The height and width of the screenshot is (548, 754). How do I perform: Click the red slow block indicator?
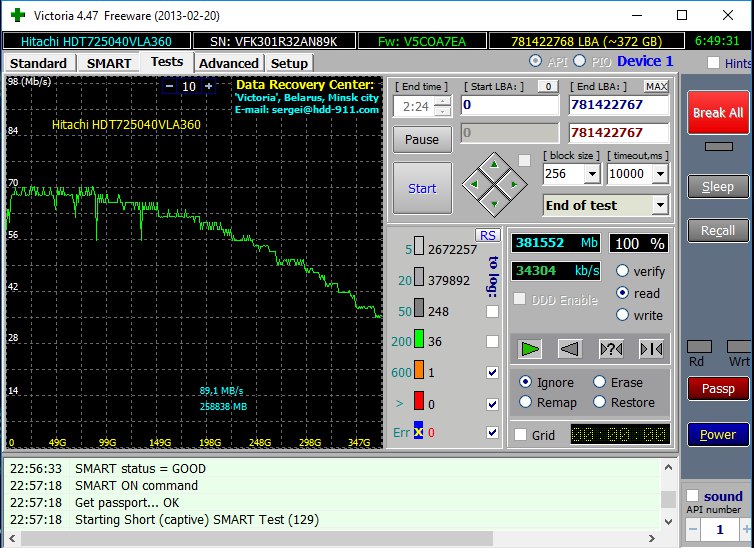point(419,400)
